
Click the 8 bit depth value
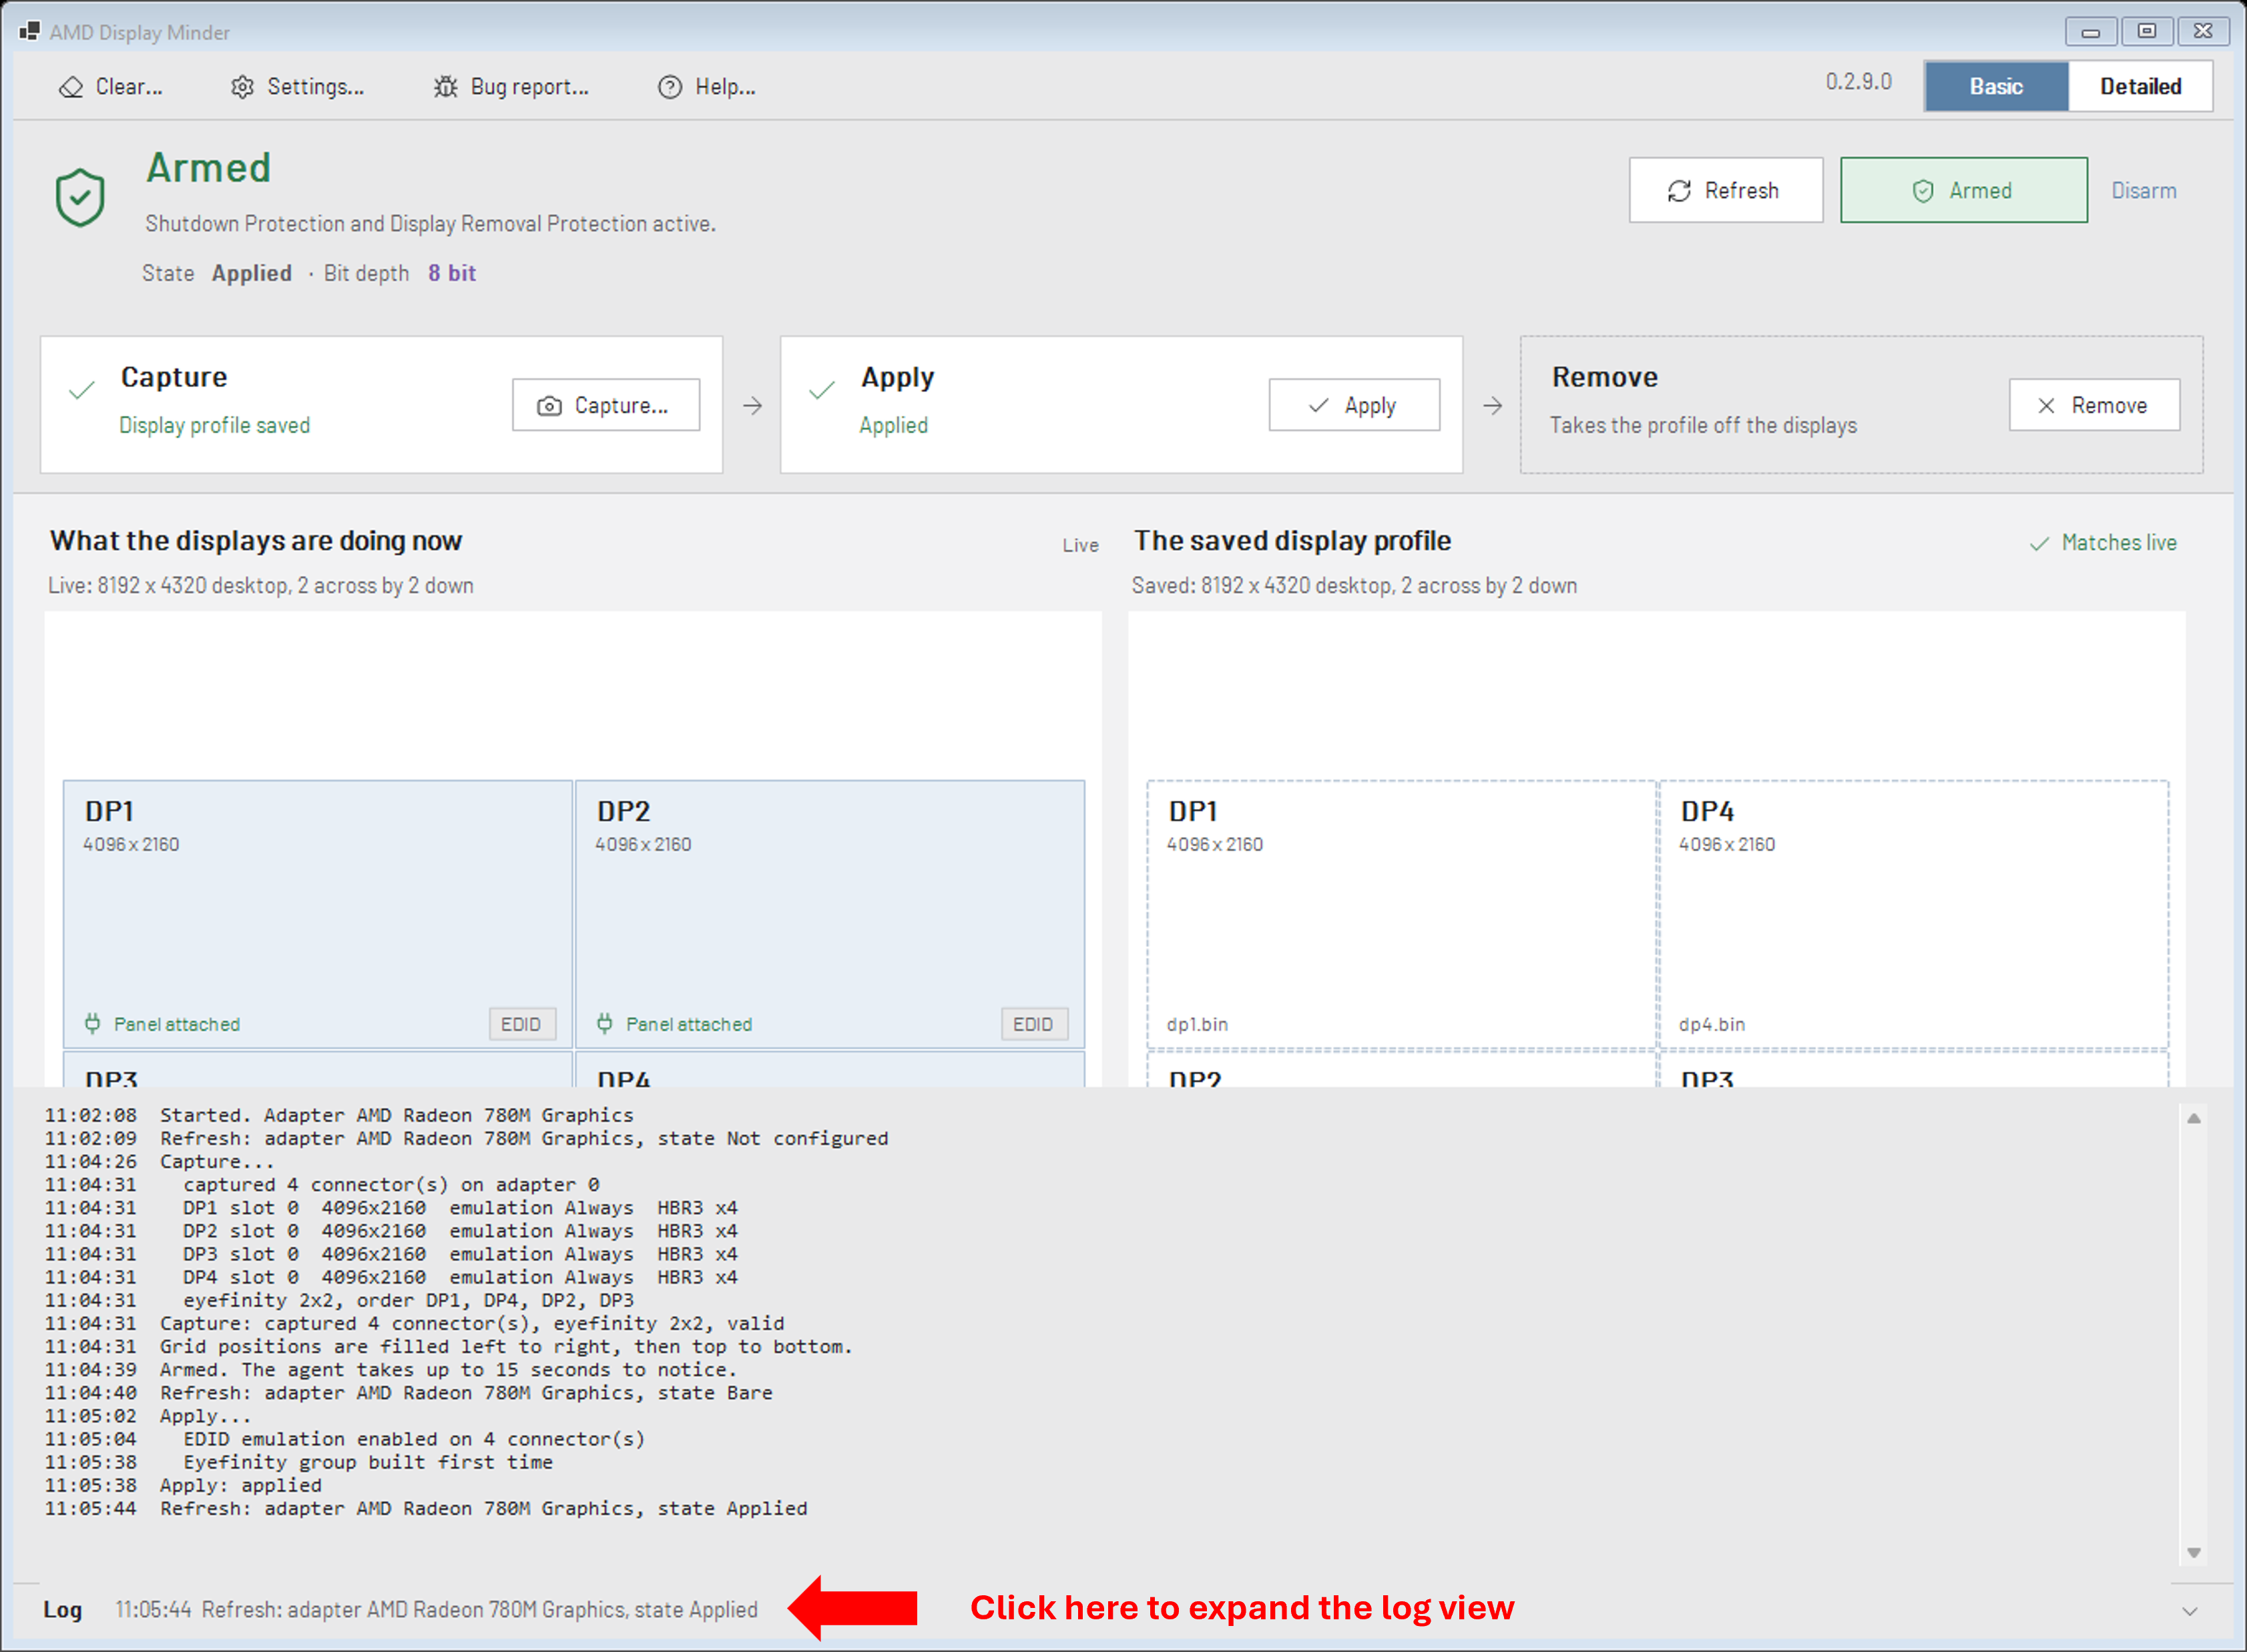pos(452,273)
